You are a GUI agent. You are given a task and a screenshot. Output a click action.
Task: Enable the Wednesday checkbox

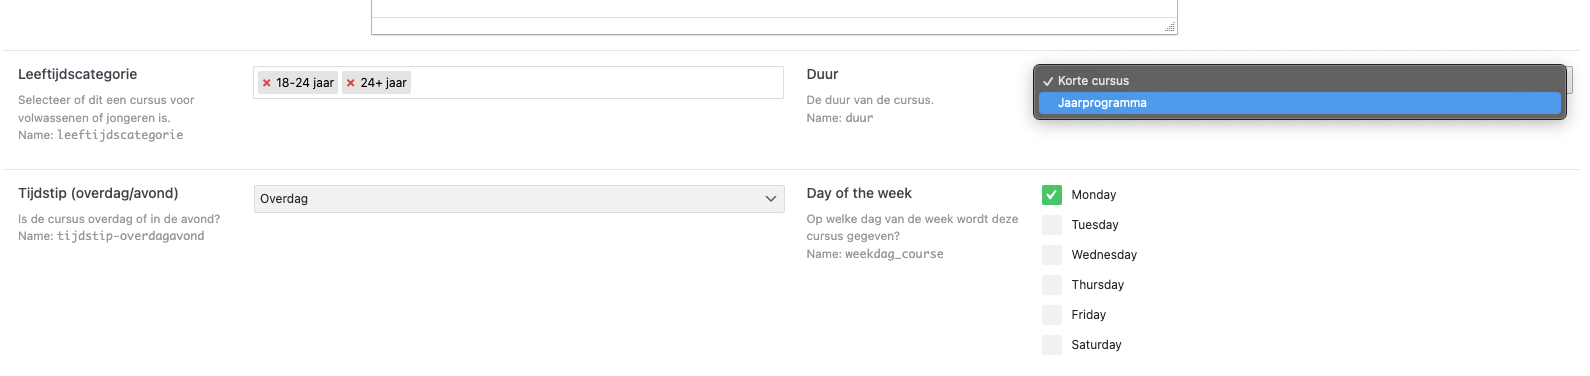(1052, 255)
